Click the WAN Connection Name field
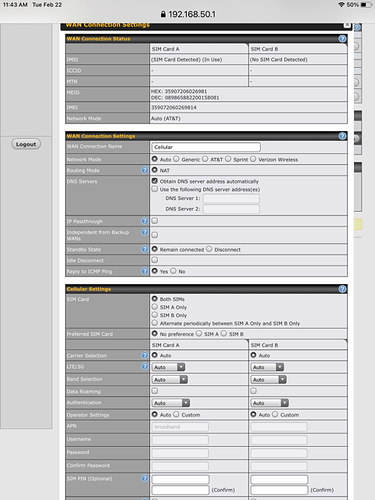 206,147
